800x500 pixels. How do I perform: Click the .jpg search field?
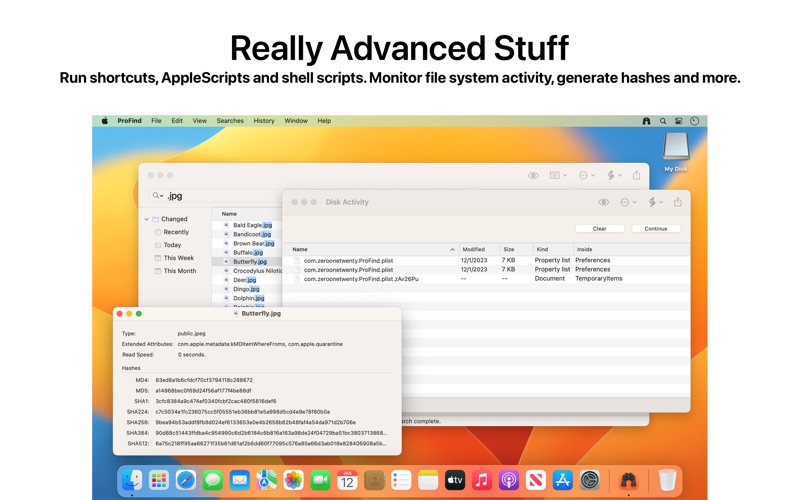coord(214,195)
